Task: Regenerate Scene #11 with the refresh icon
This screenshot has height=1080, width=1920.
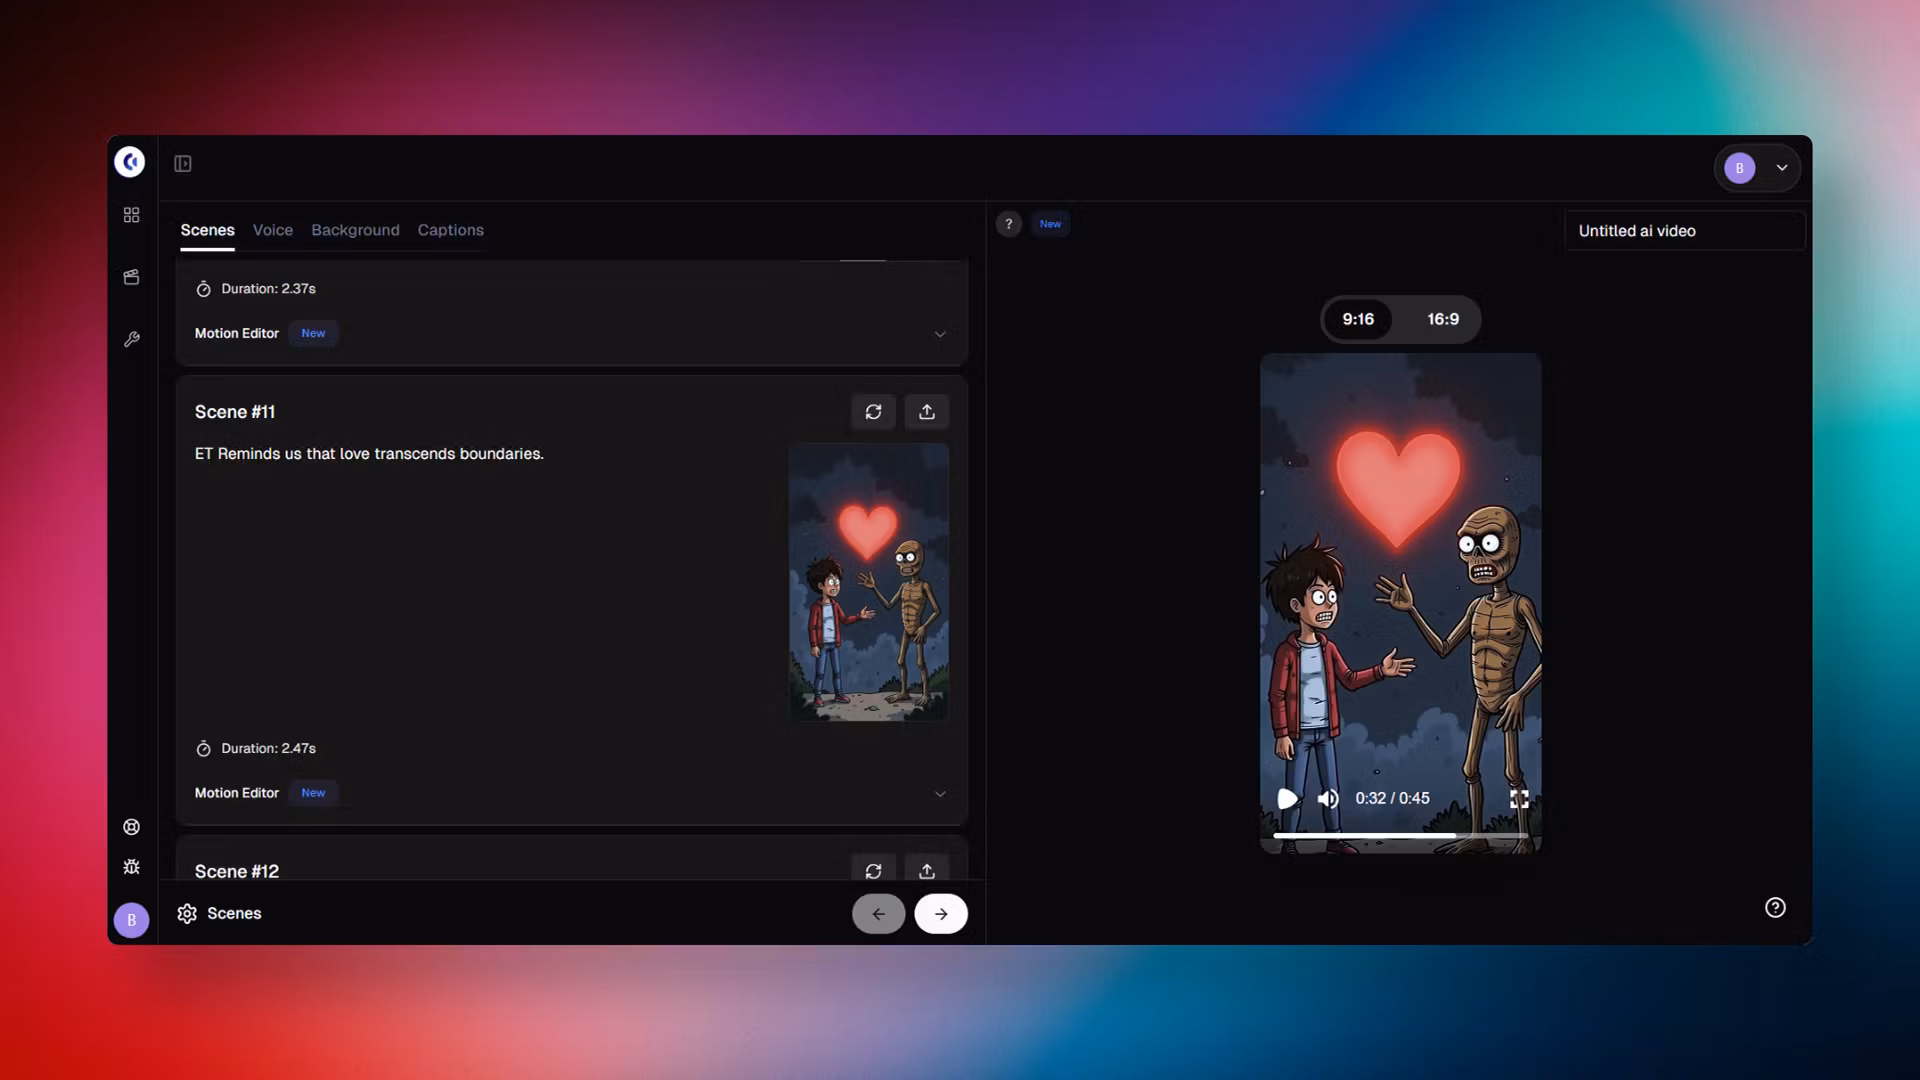Action: 873,411
